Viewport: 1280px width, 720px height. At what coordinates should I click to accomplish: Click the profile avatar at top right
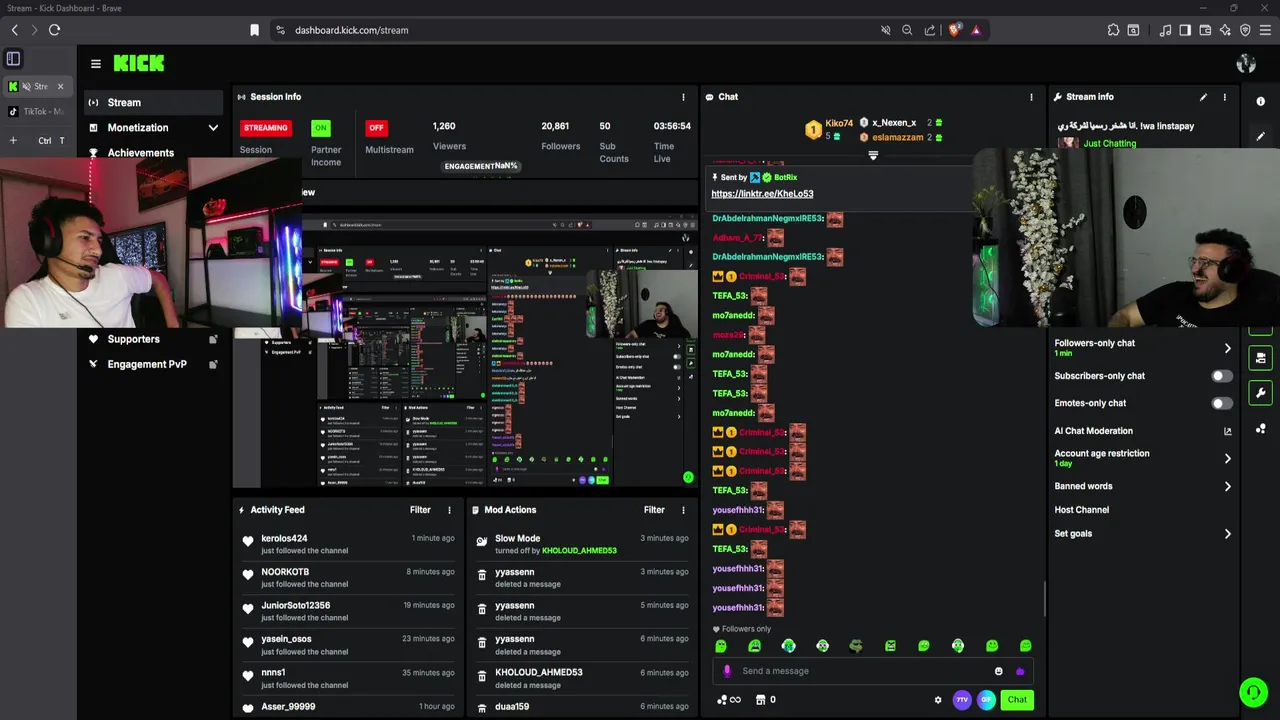point(1246,64)
